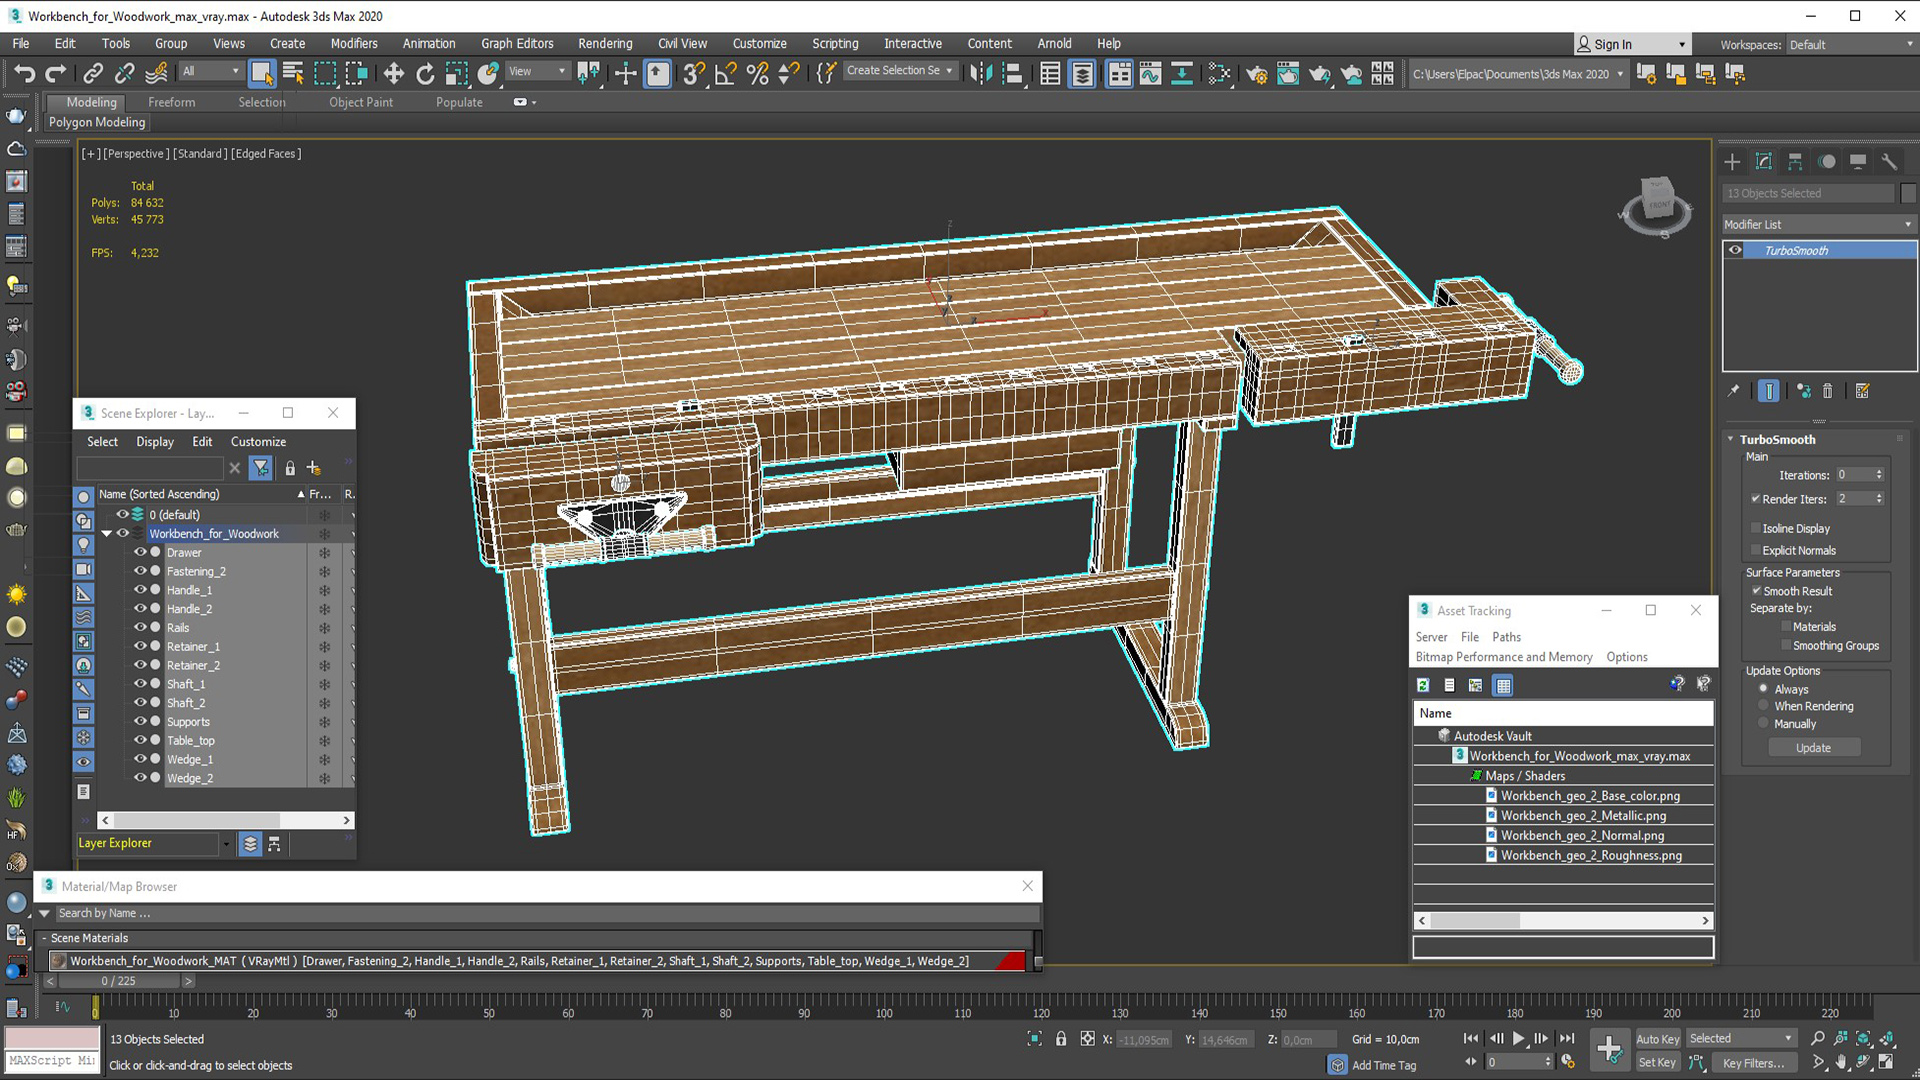Collapse the TurboSmooth rollout
Image resolution: width=1920 pixels, height=1080 pixels.
pyautogui.click(x=1731, y=439)
